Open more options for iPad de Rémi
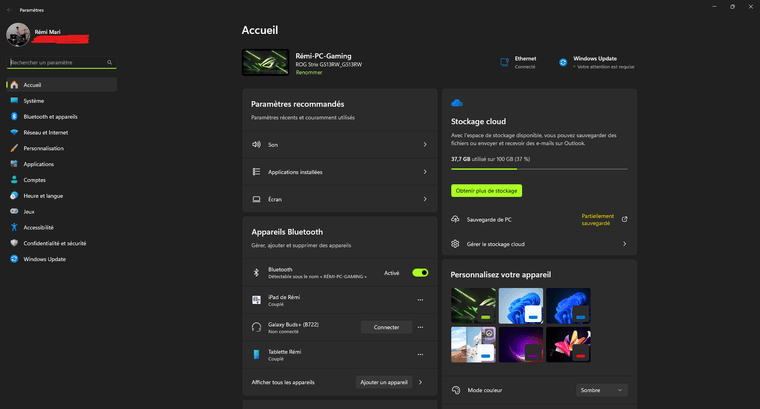 click(x=420, y=300)
